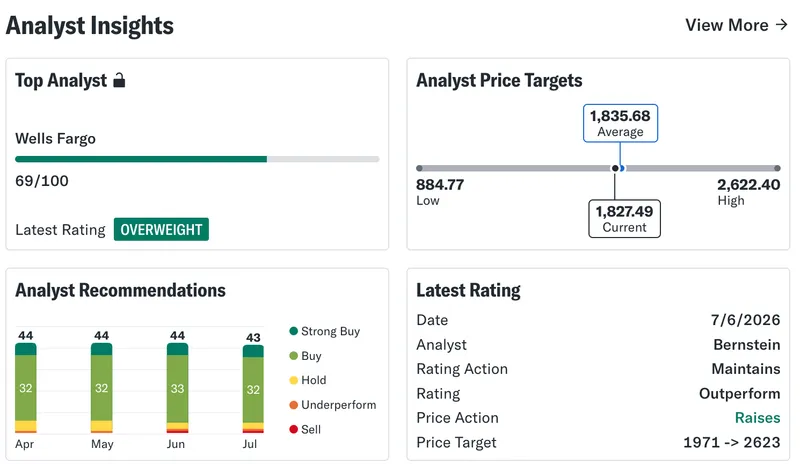This screenshot has width=800, height=474.
Task: Click the Average price target marker box
Action: point(620,123)
